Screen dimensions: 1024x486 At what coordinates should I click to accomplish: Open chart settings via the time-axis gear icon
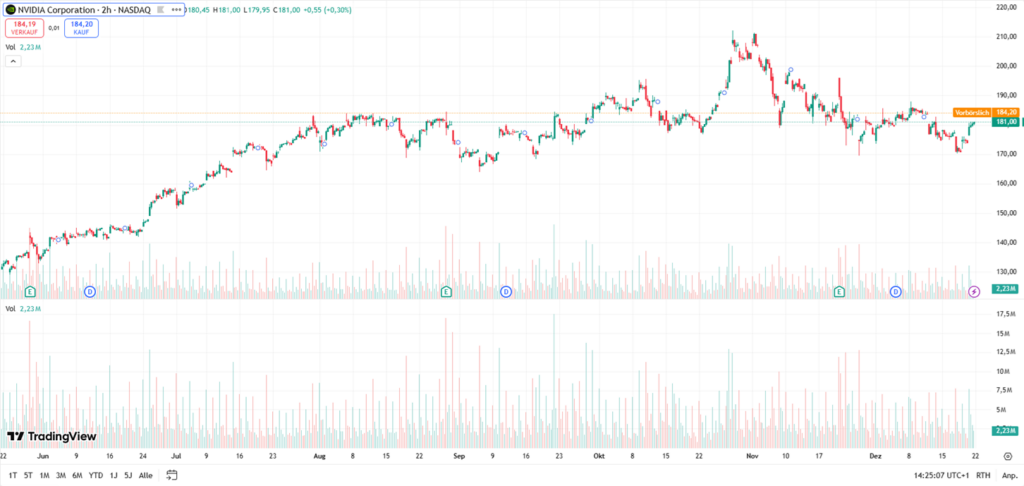coord(1006,456)
